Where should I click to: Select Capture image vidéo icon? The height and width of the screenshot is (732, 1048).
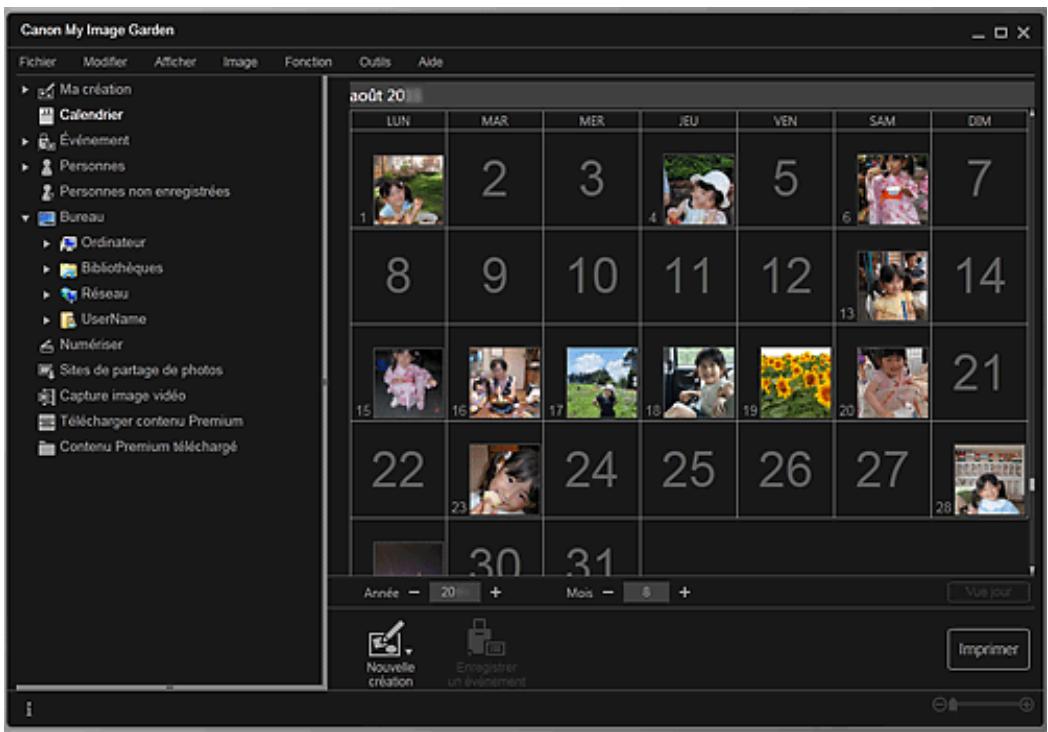[x=46, y=396]
